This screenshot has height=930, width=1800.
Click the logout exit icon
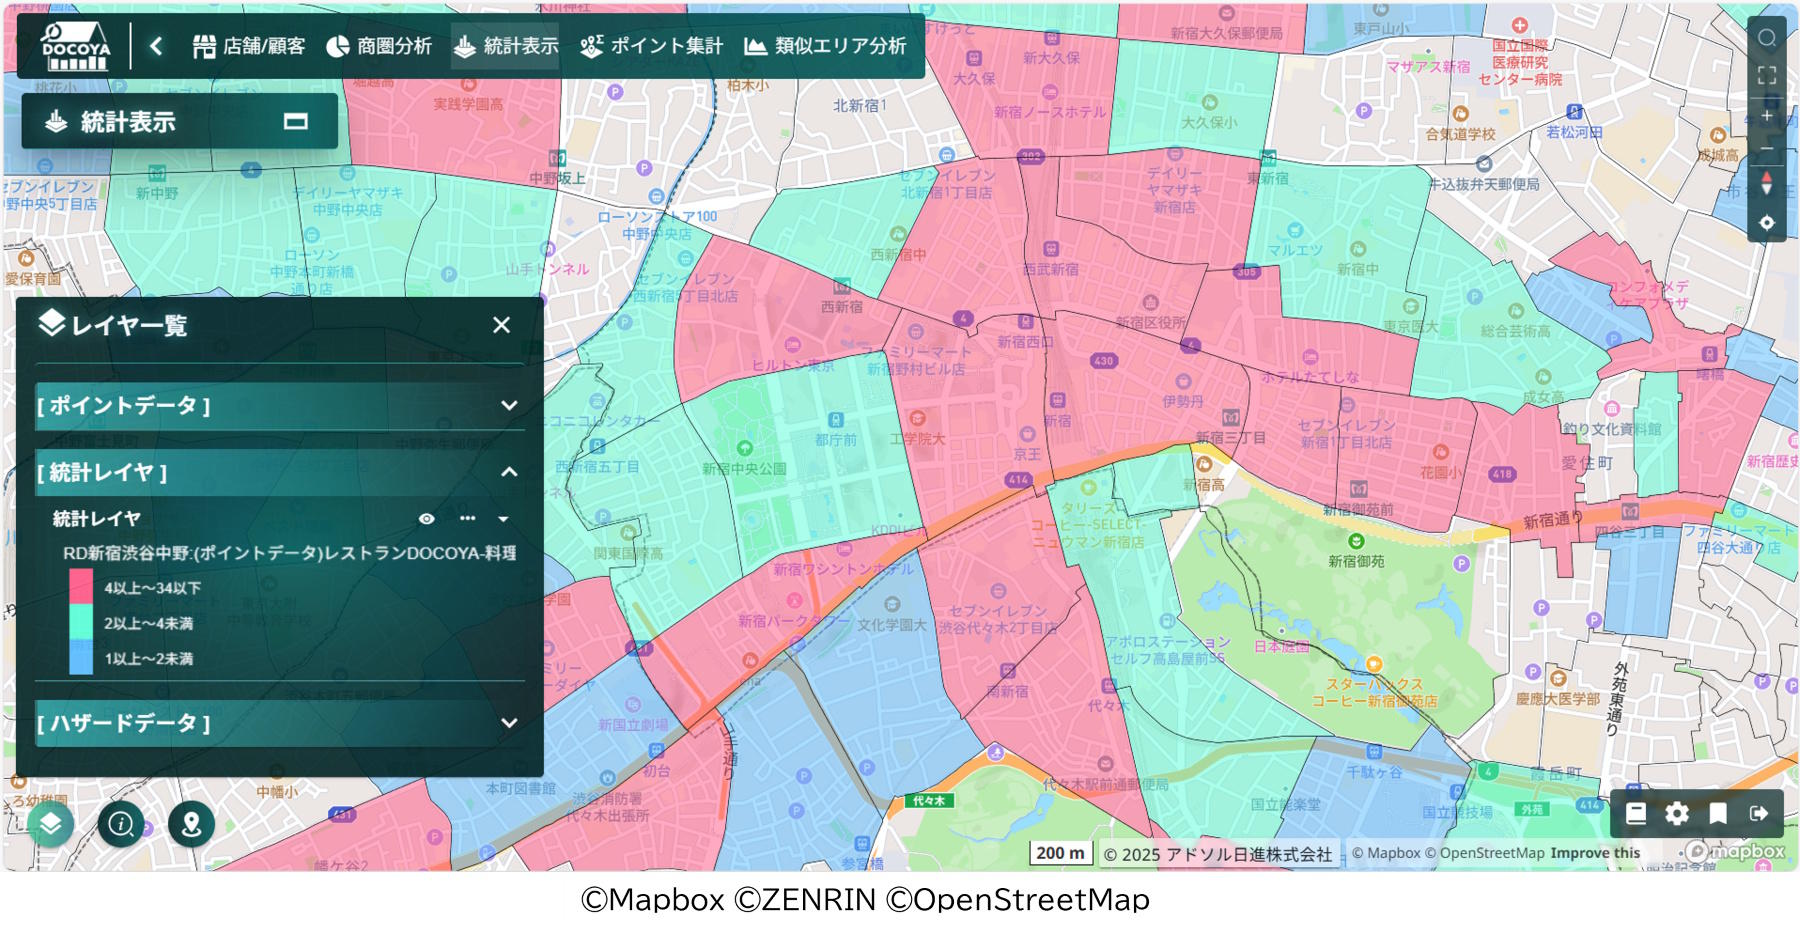(x=1758, y=814)
